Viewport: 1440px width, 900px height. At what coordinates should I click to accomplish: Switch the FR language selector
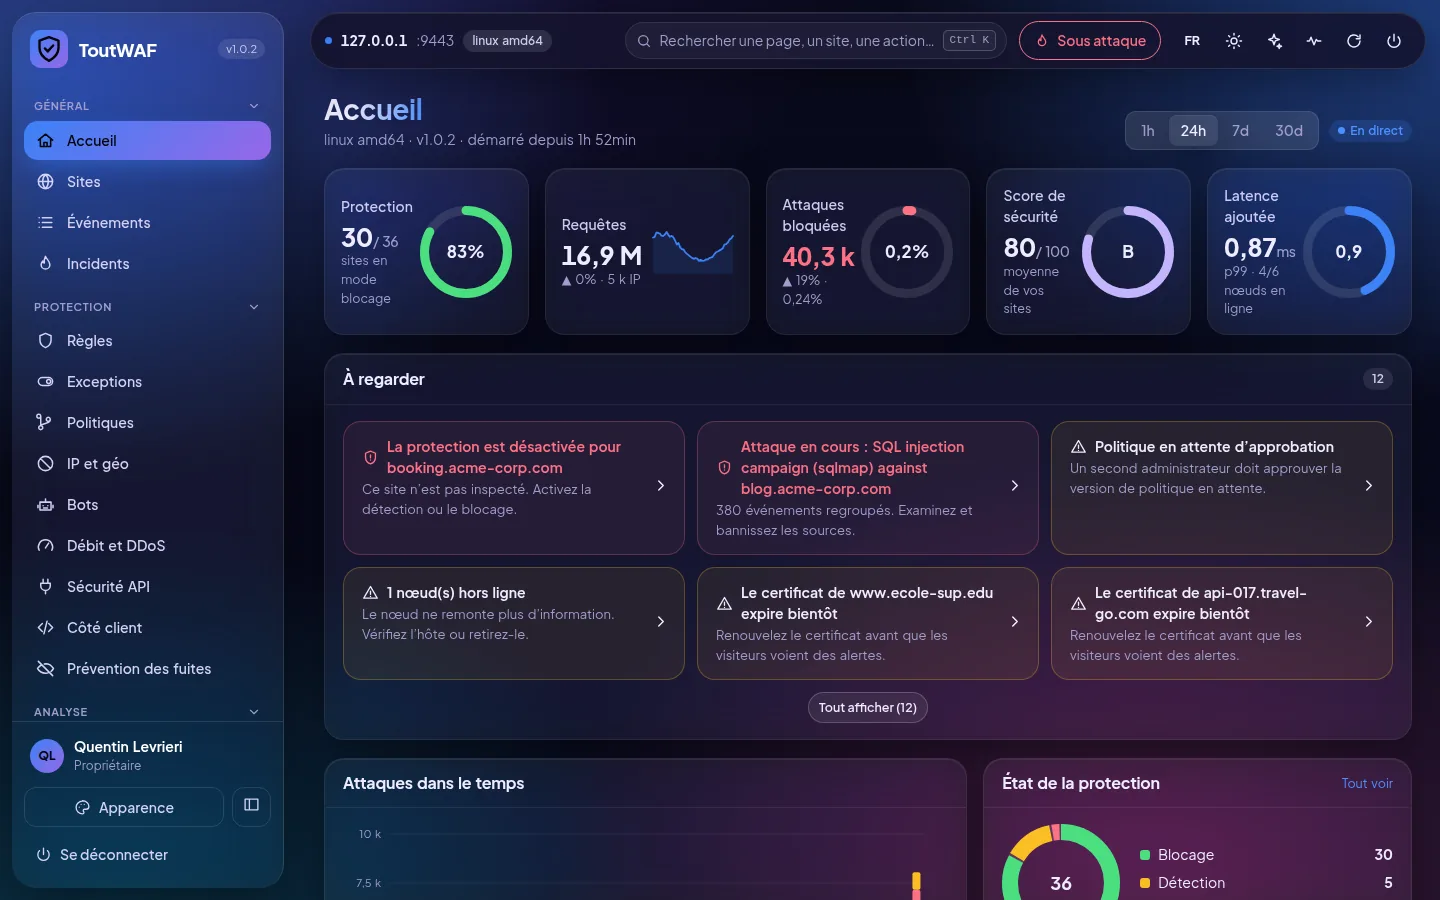[x=1192, y=41]
